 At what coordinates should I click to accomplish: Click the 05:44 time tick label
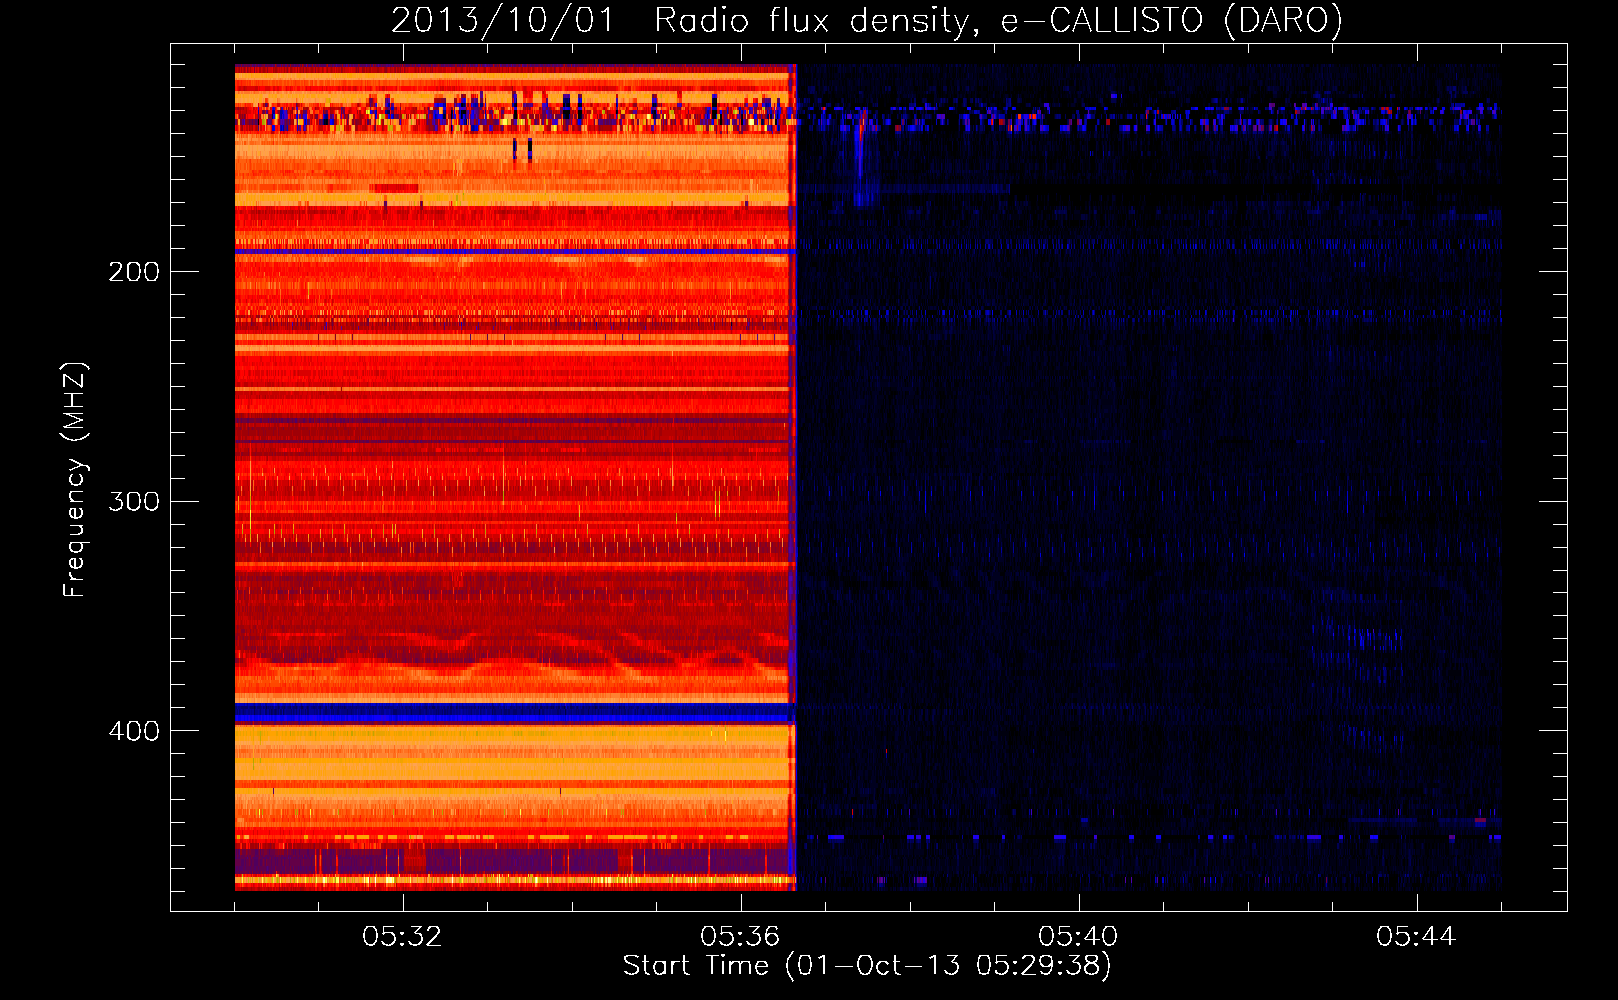pyautogui.click(x=1416, y=936)
